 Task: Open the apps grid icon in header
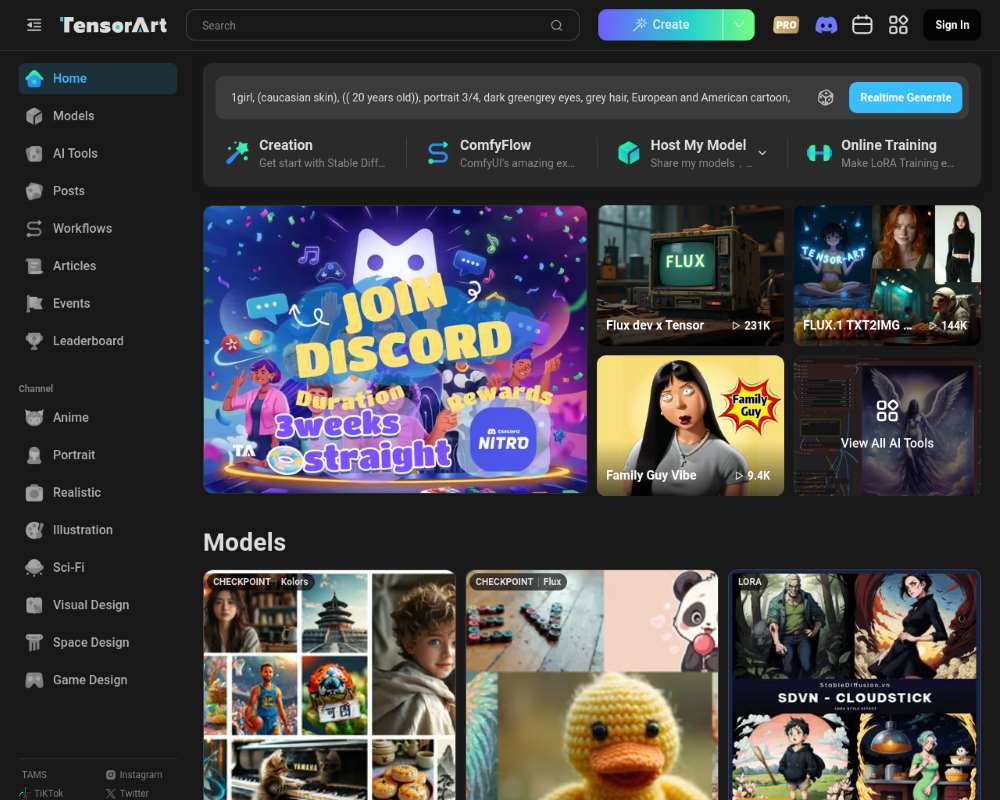(x=899, y=25)
